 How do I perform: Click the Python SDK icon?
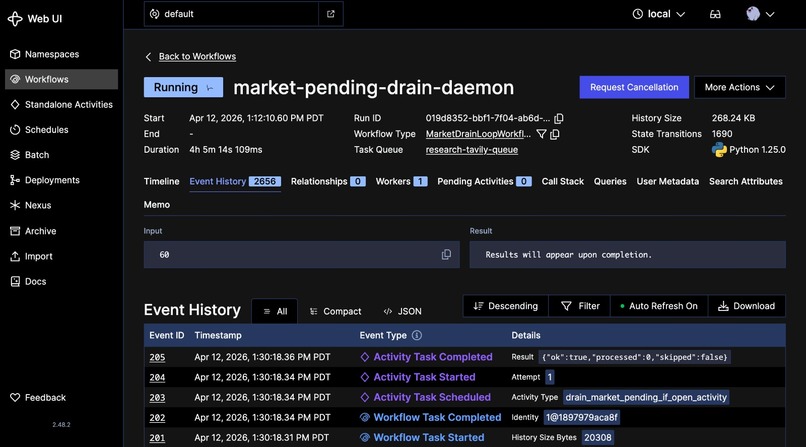click(719, 150)
